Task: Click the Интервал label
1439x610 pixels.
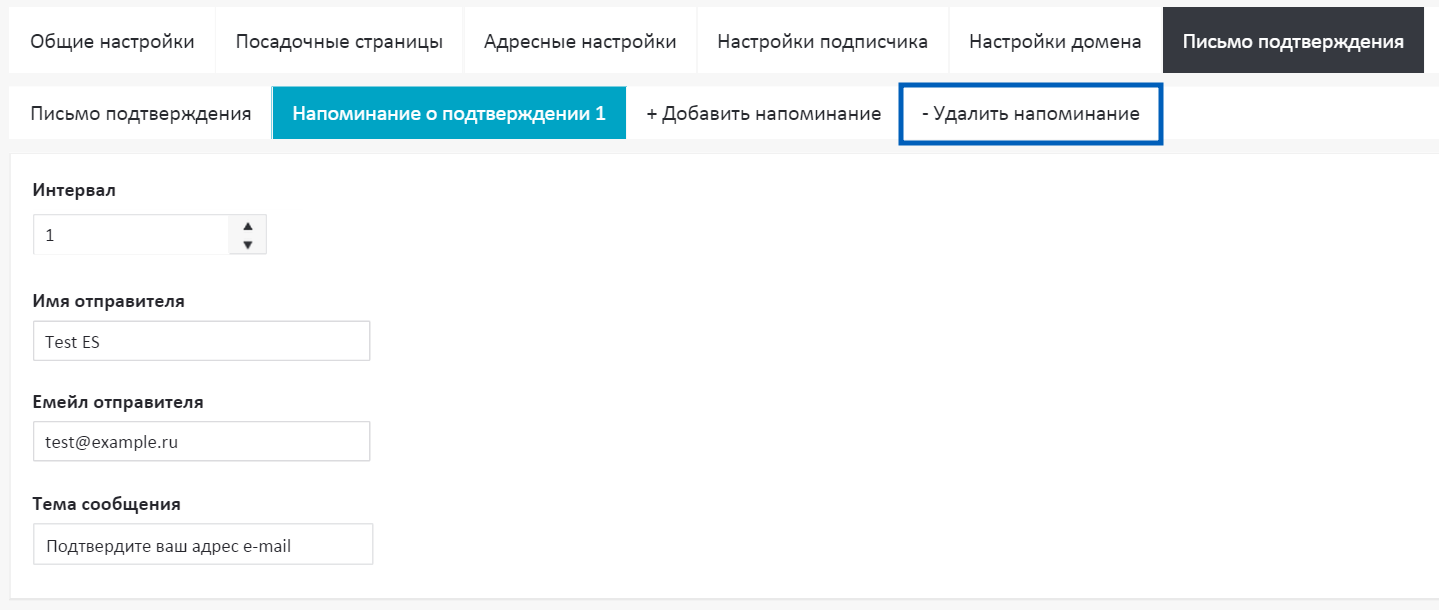Action: point(74,190)
